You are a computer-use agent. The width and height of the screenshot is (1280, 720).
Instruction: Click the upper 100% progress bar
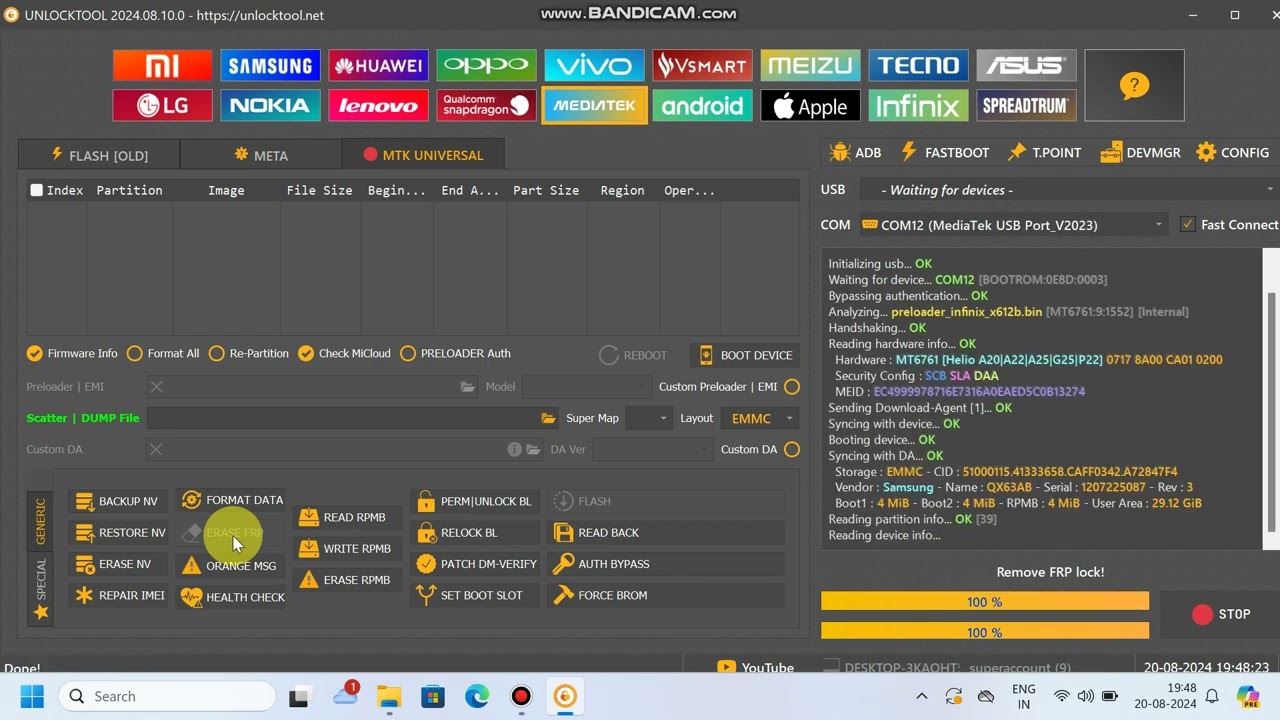tap(985, 602)
